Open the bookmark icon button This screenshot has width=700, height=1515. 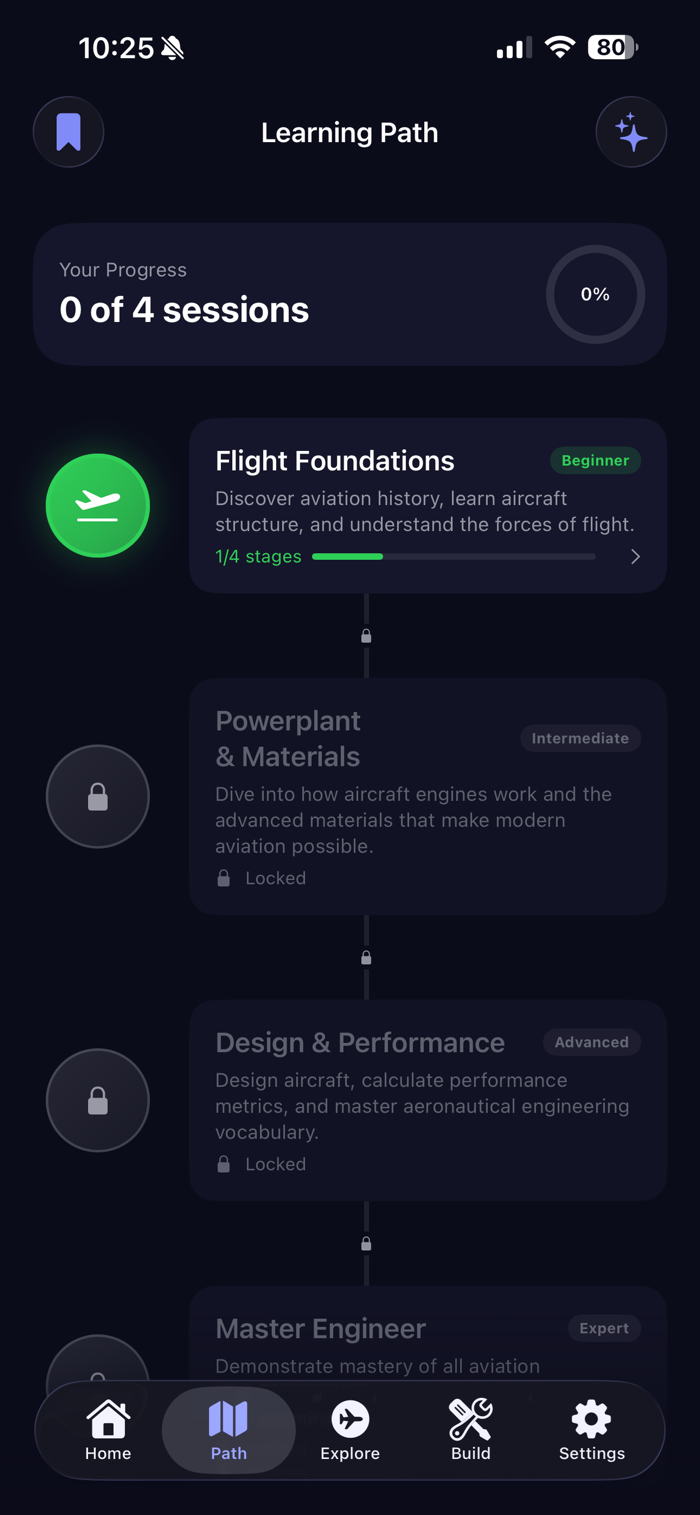click(x=69, y=132)
